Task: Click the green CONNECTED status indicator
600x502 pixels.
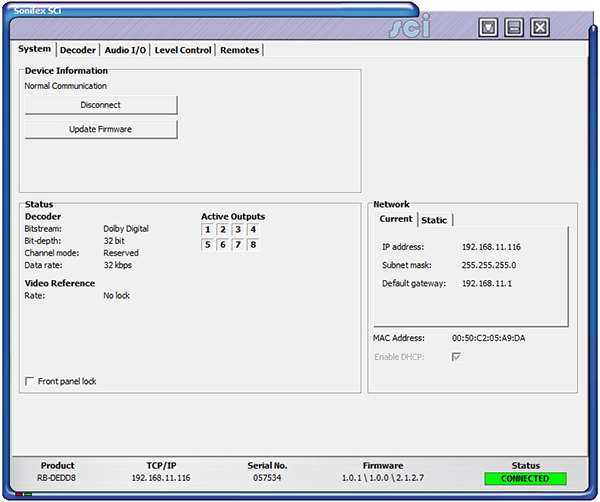Action: [x=525, y=479]
